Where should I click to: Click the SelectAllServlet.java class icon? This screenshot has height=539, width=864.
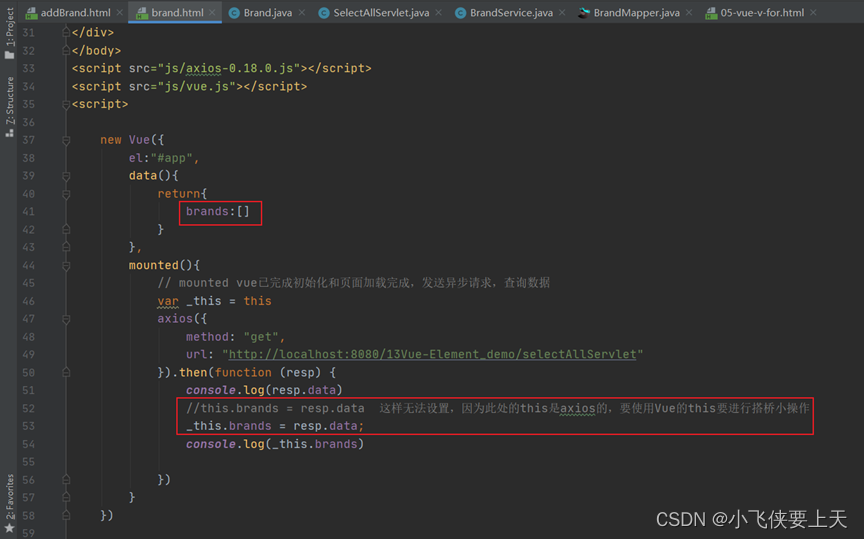(324, 13)
